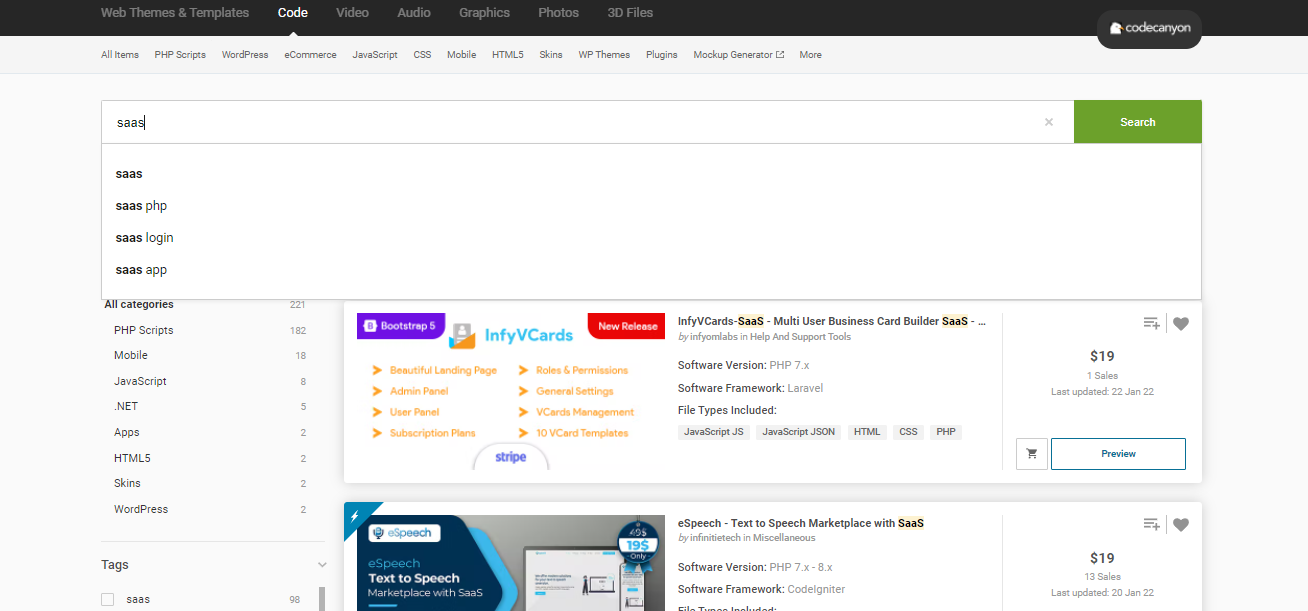This screenshot has height=611, width=1308.
Task: Open Mockup Generator external link
Action: coord(738,55)
